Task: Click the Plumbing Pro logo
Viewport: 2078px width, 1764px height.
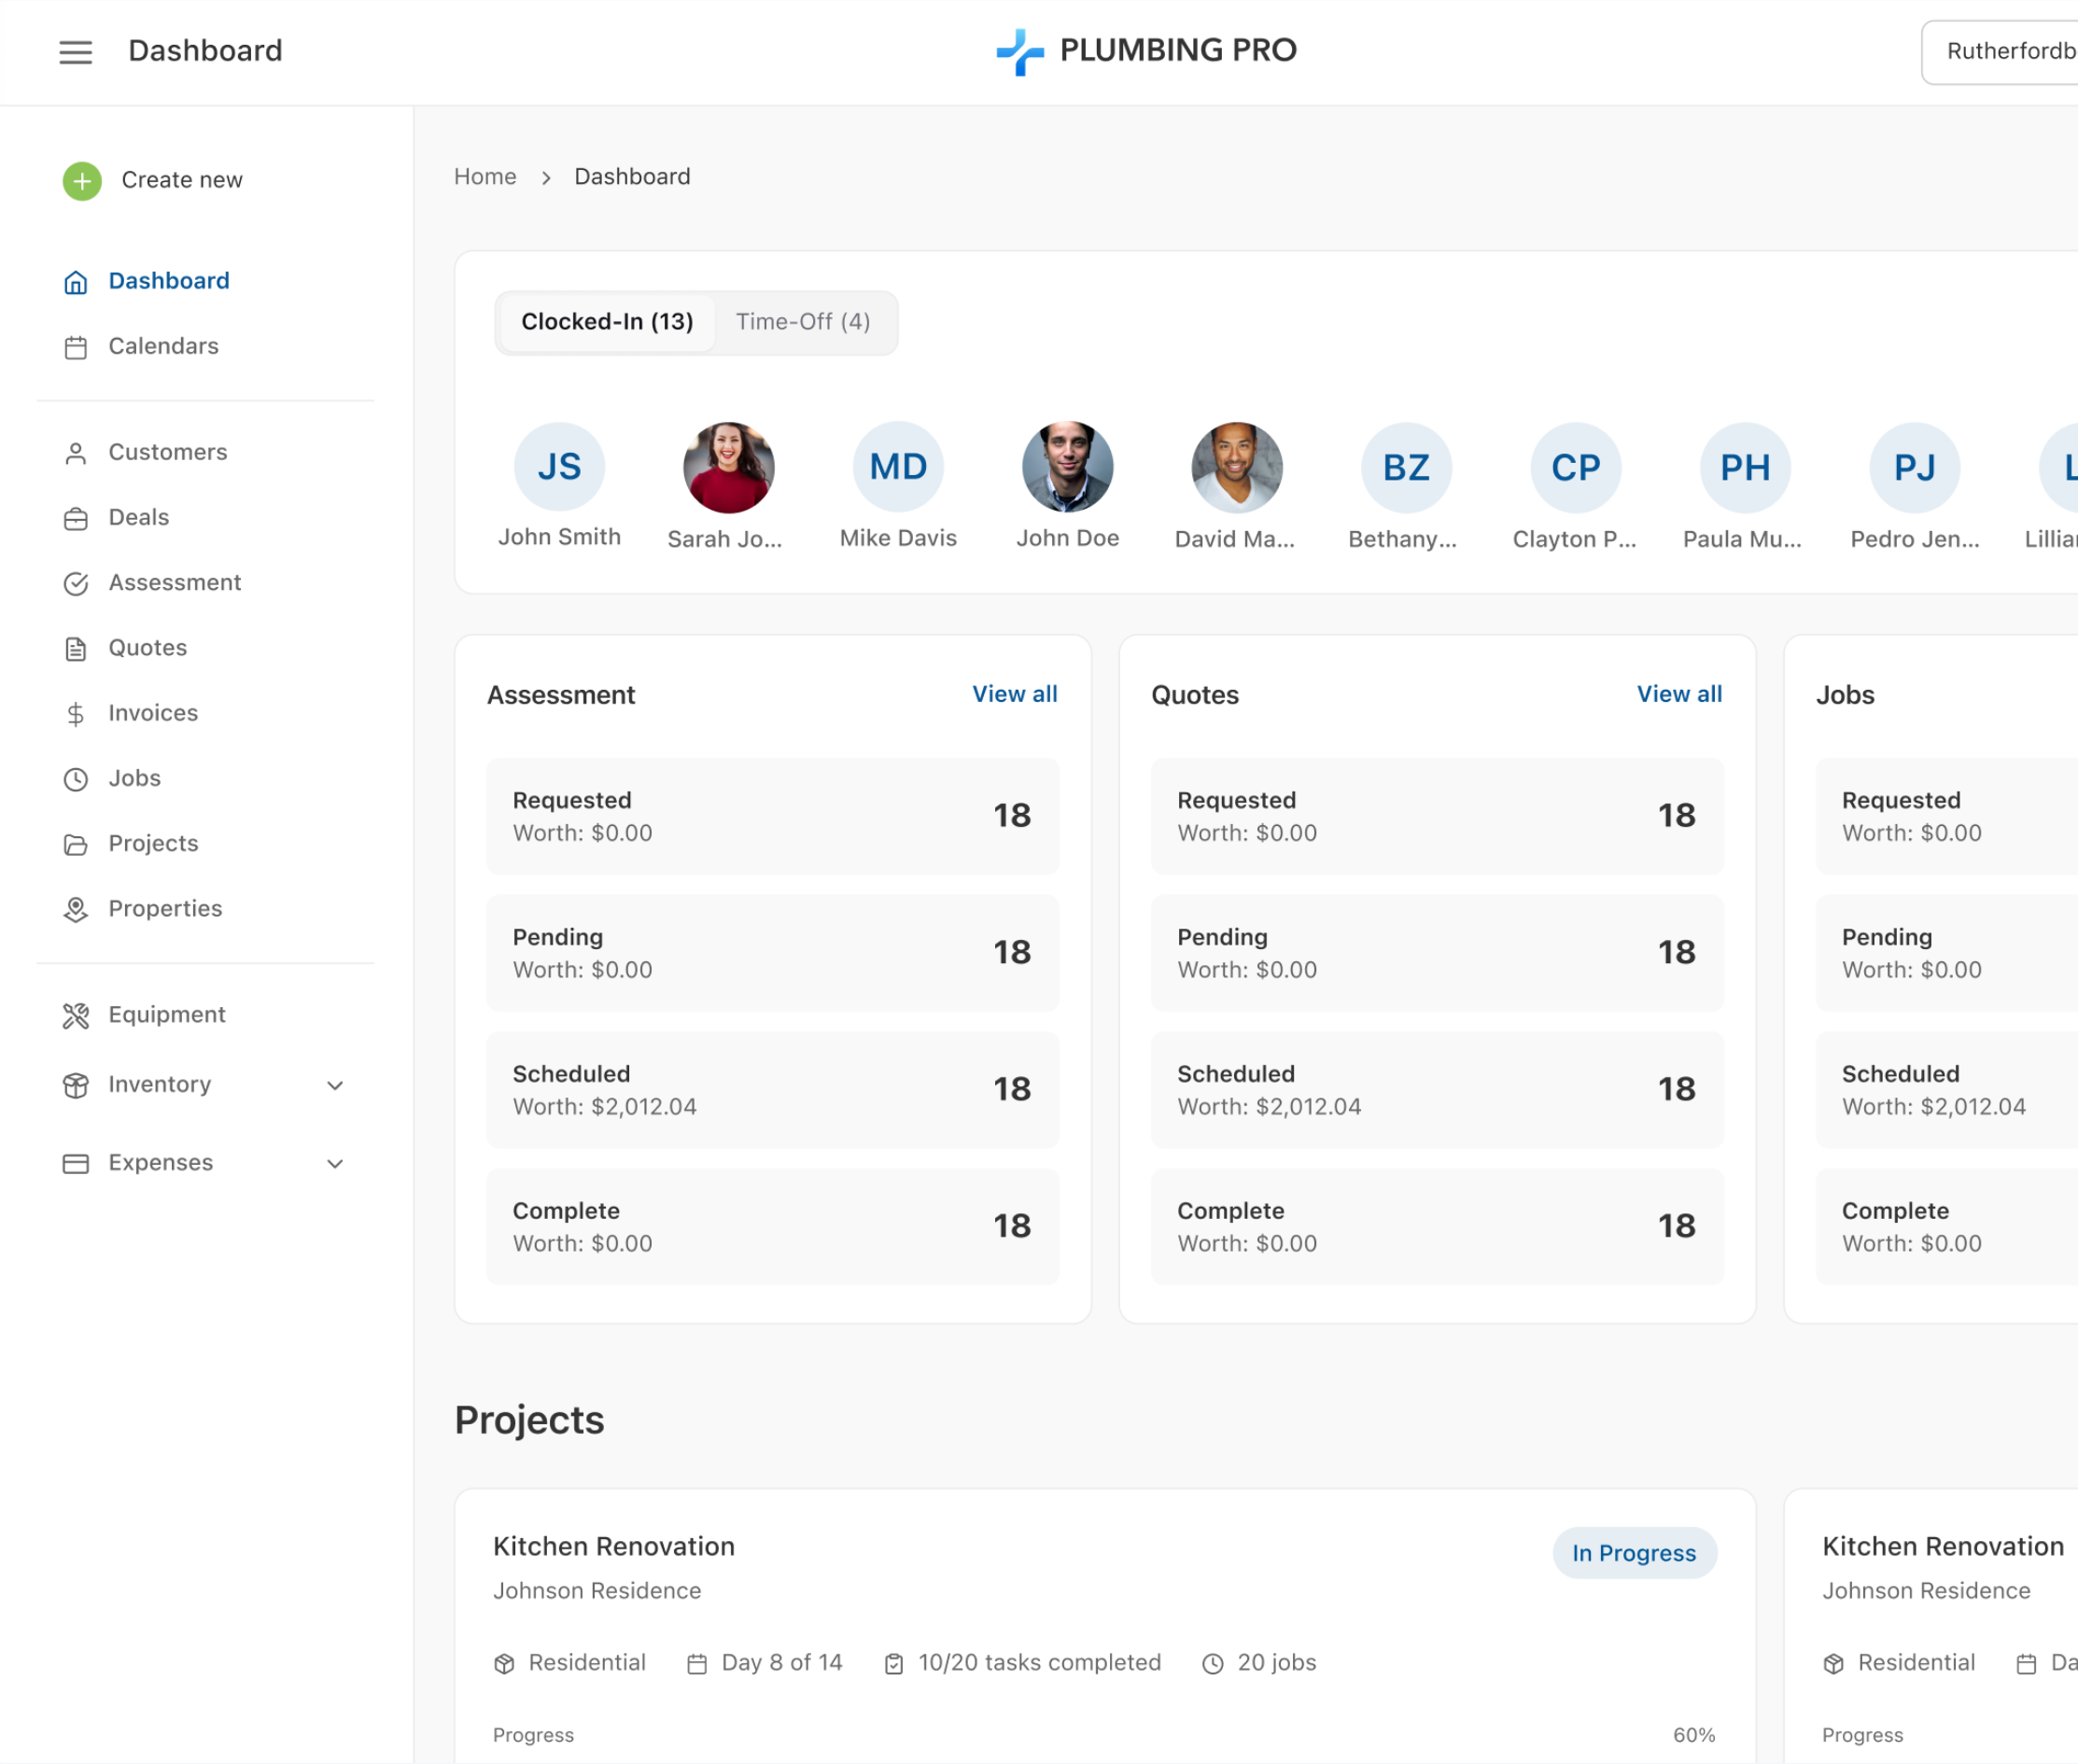Action: point(1146,50)
